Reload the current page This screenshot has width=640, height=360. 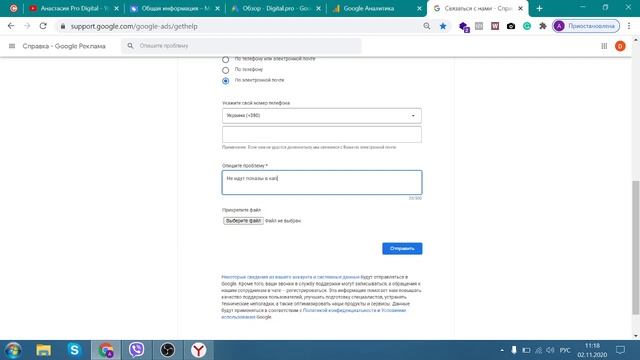click(x=43, y=26)
